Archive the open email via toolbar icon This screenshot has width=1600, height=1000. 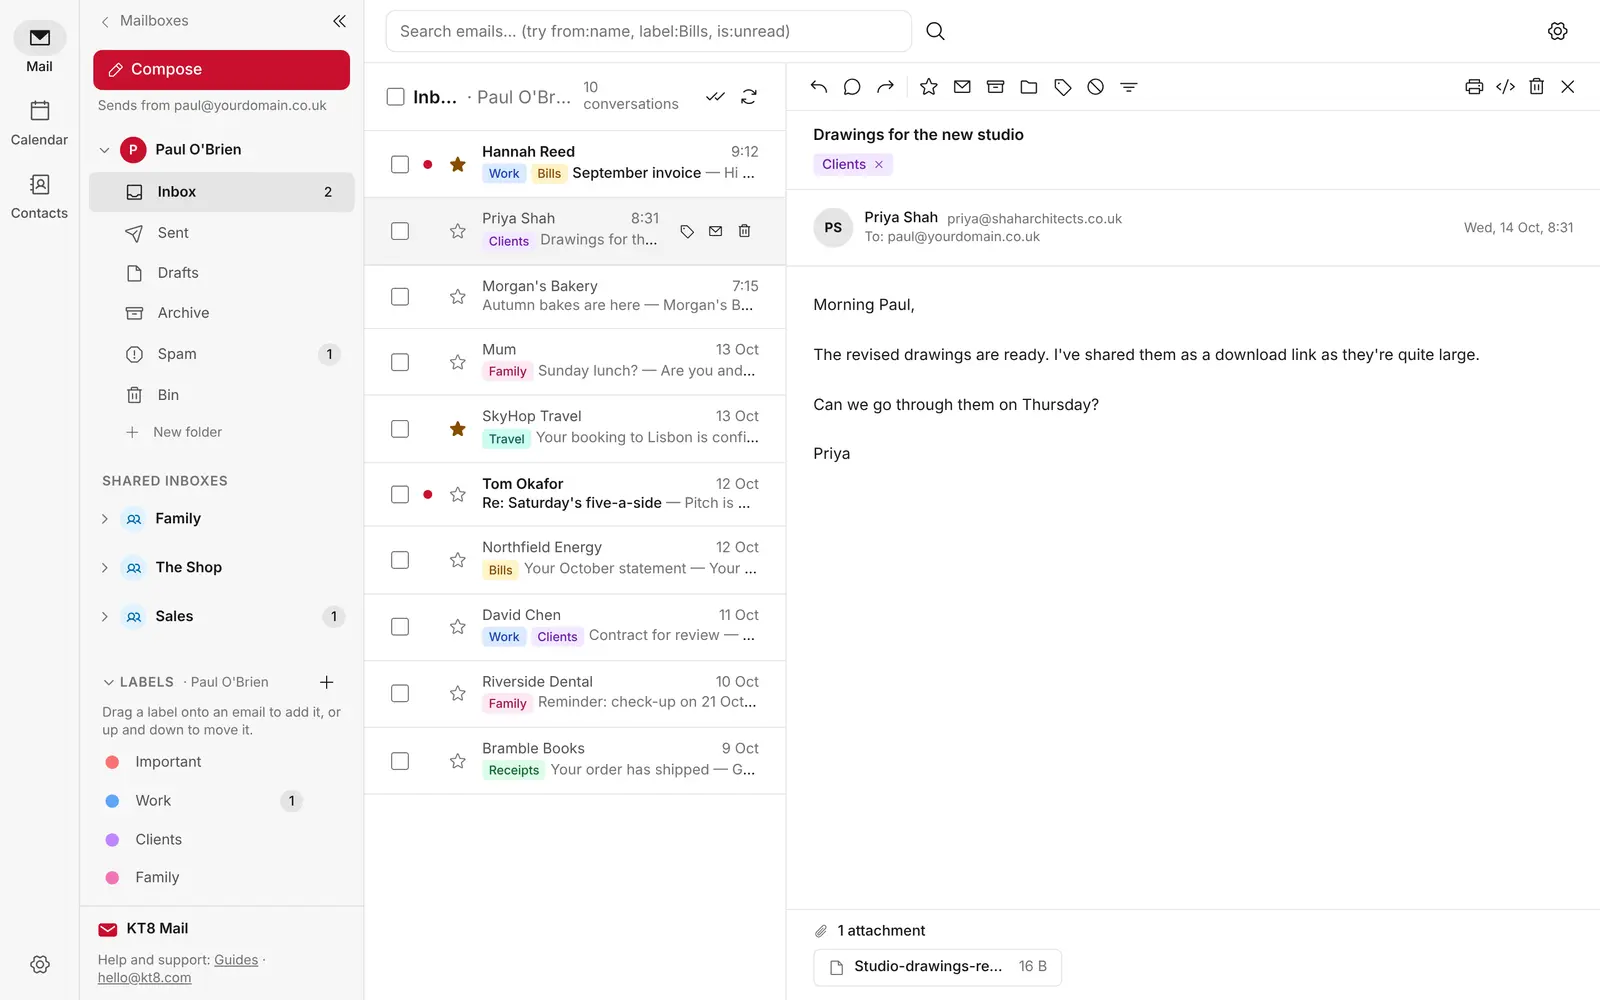(x=995, y=87)
